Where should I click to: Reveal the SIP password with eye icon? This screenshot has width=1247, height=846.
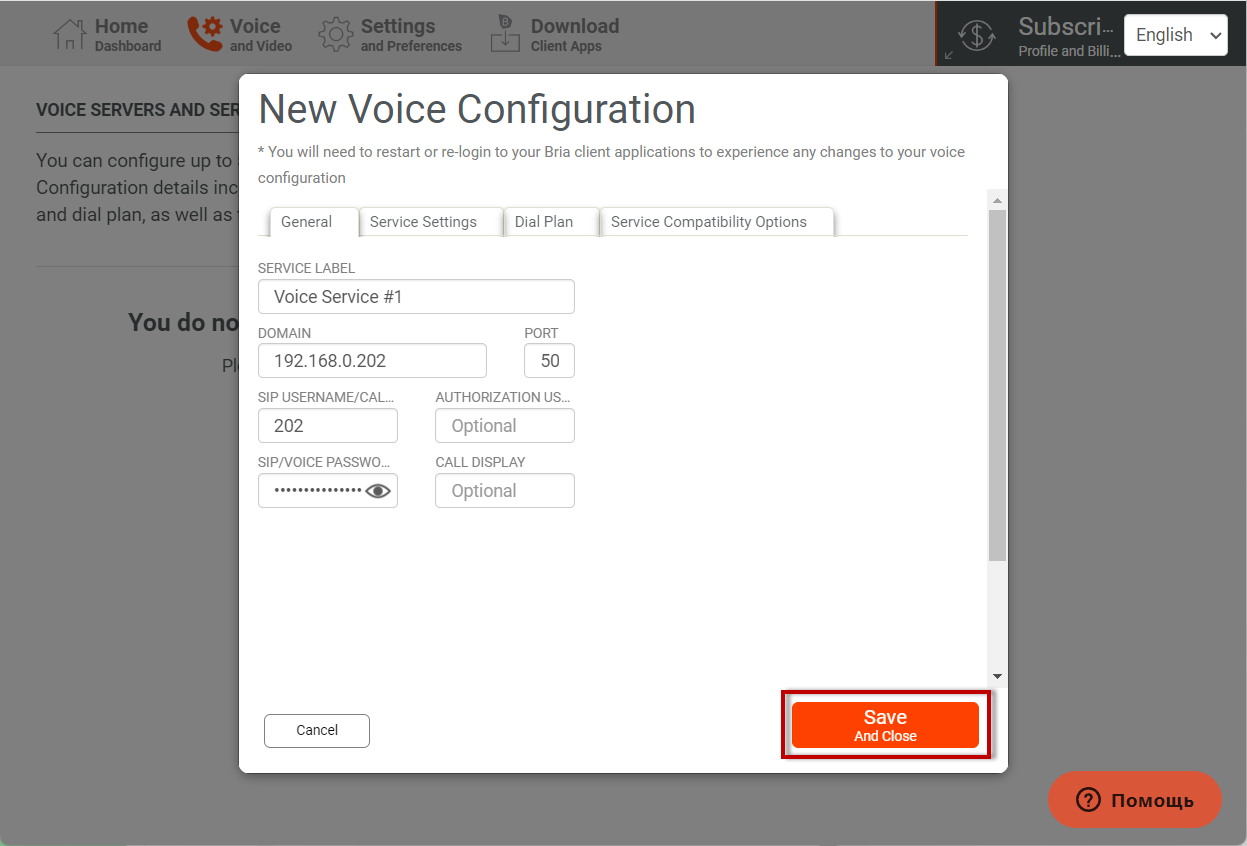click(x=378, y=491)
